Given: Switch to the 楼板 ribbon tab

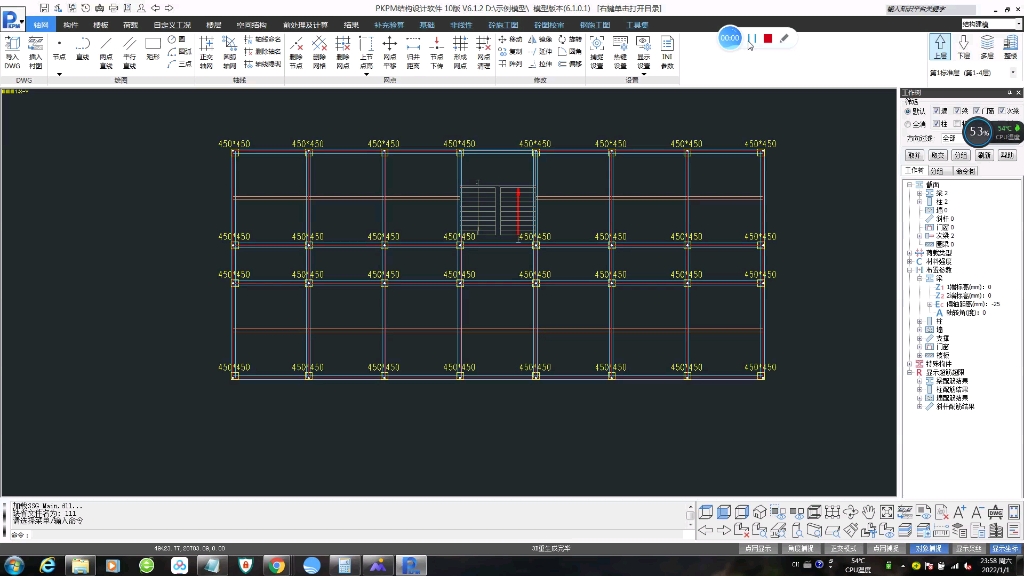Looking at the screenshot, I should [x=101, y=24].
